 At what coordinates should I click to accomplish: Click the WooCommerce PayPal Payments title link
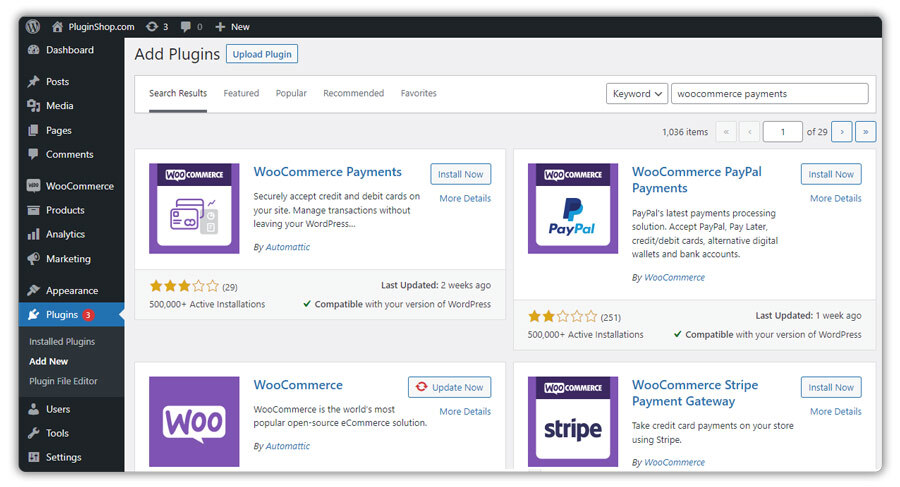pos(697,180)
